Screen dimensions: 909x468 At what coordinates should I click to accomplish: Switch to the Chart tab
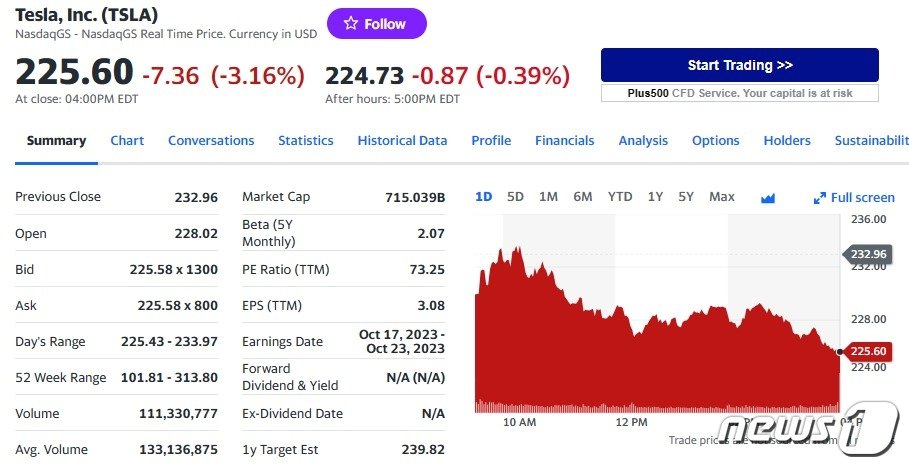click(x=127, y=141)
